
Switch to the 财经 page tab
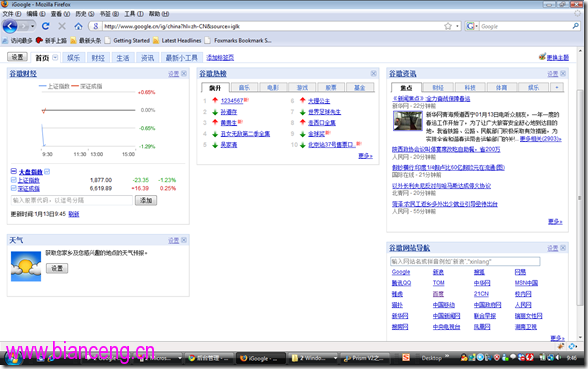coord(98,58)
